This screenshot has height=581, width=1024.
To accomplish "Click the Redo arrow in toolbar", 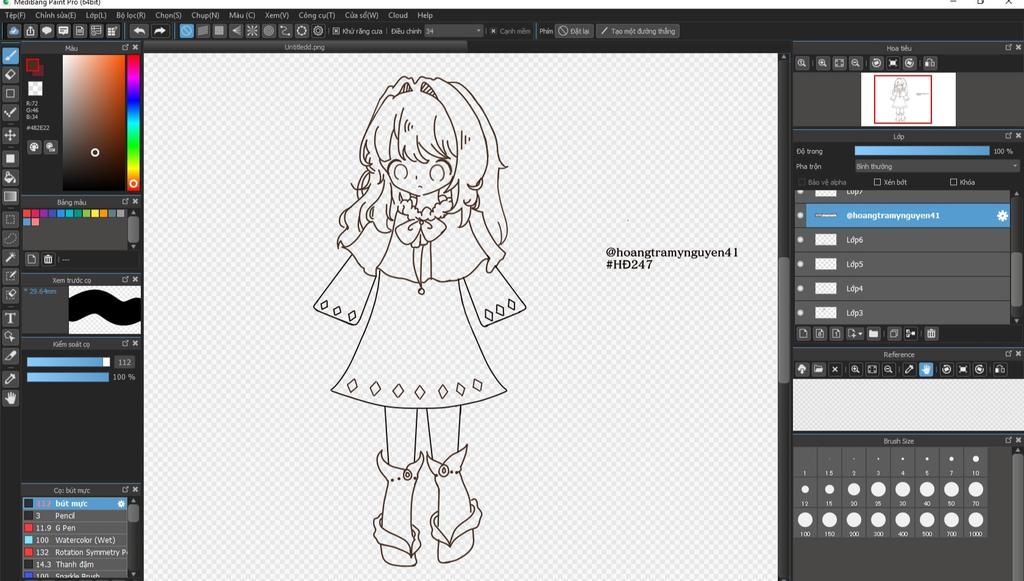I will click(x=159, y=31).
